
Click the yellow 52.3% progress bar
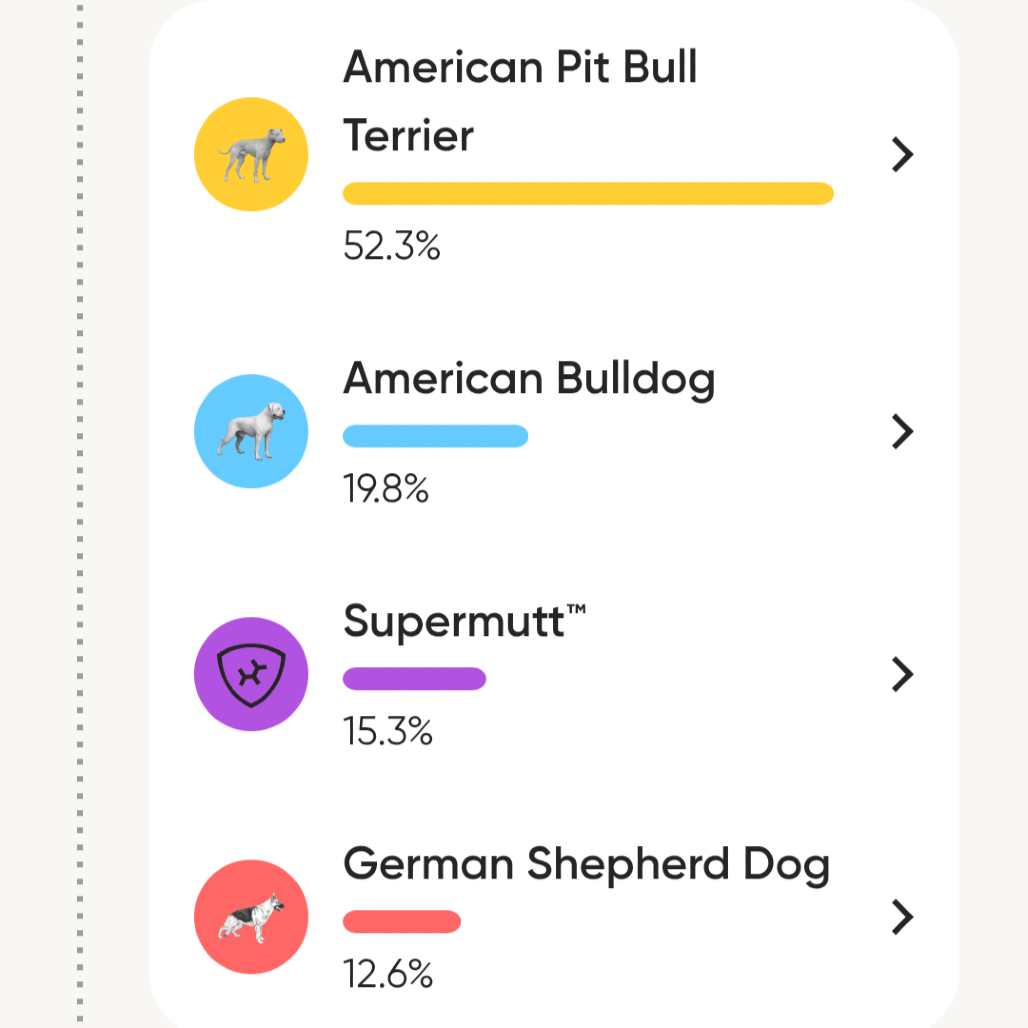(588, 193)
